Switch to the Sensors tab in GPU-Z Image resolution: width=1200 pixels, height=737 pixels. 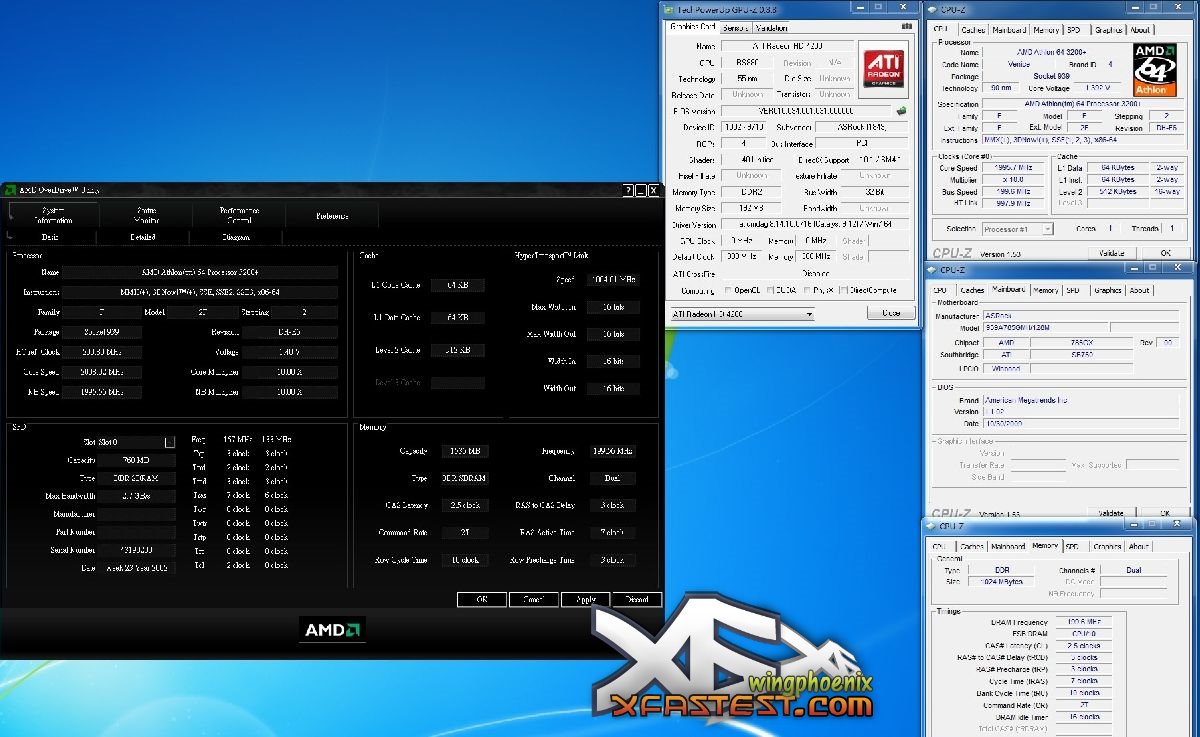tap(735, 28)
